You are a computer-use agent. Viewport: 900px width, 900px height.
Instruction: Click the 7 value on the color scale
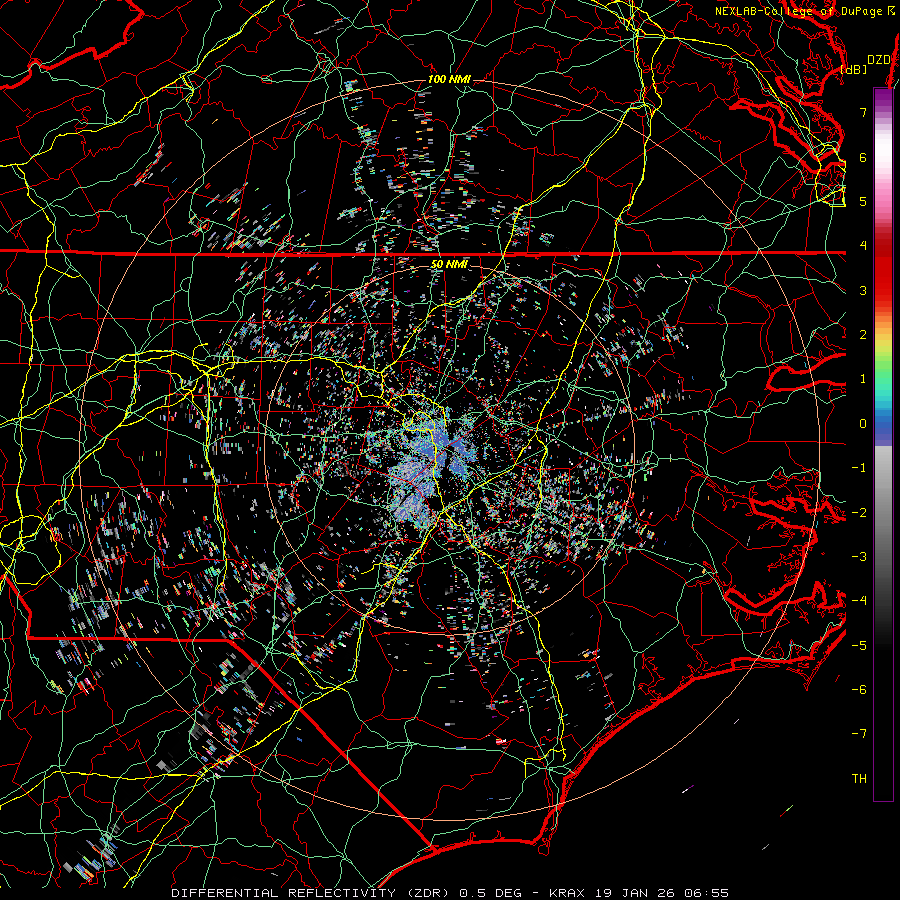[863, 112]
